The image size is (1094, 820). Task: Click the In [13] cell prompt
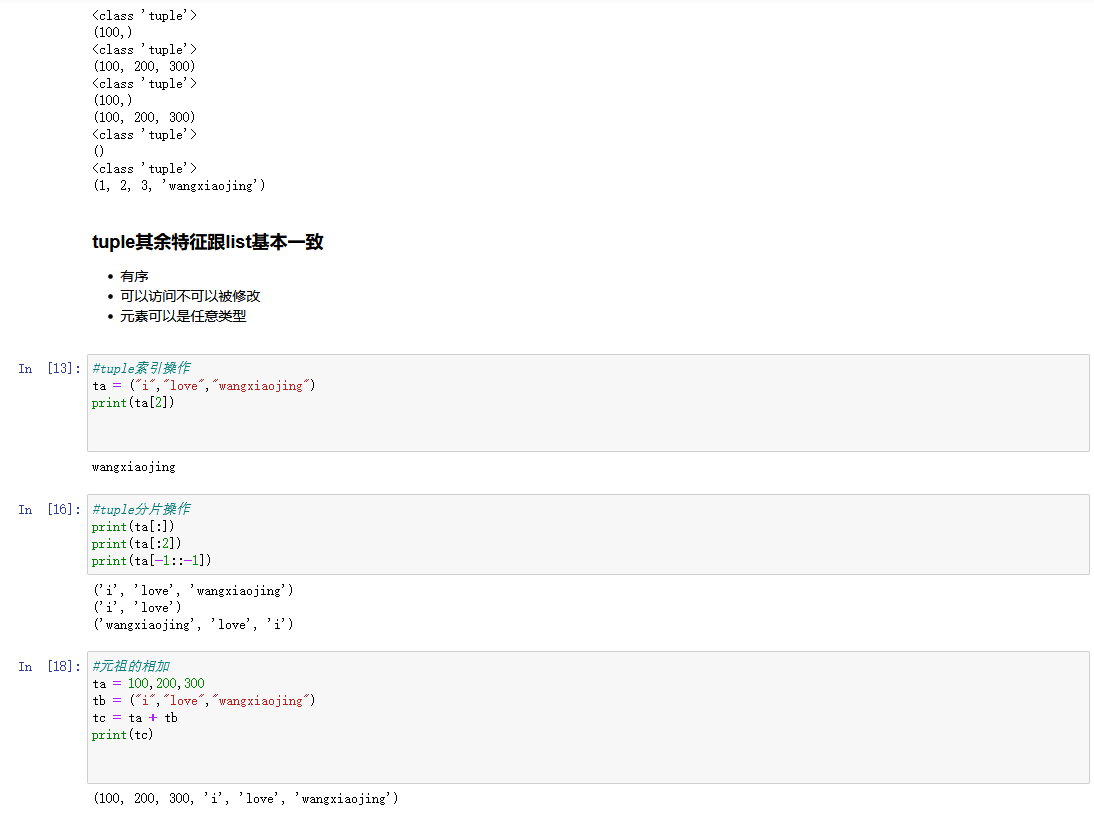(49, 369)
